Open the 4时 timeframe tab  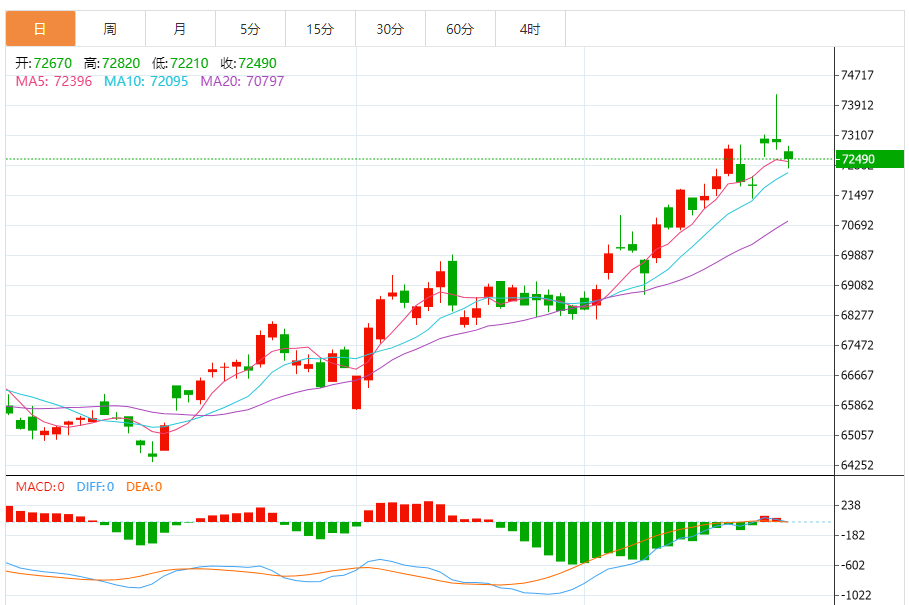(530, 28)
